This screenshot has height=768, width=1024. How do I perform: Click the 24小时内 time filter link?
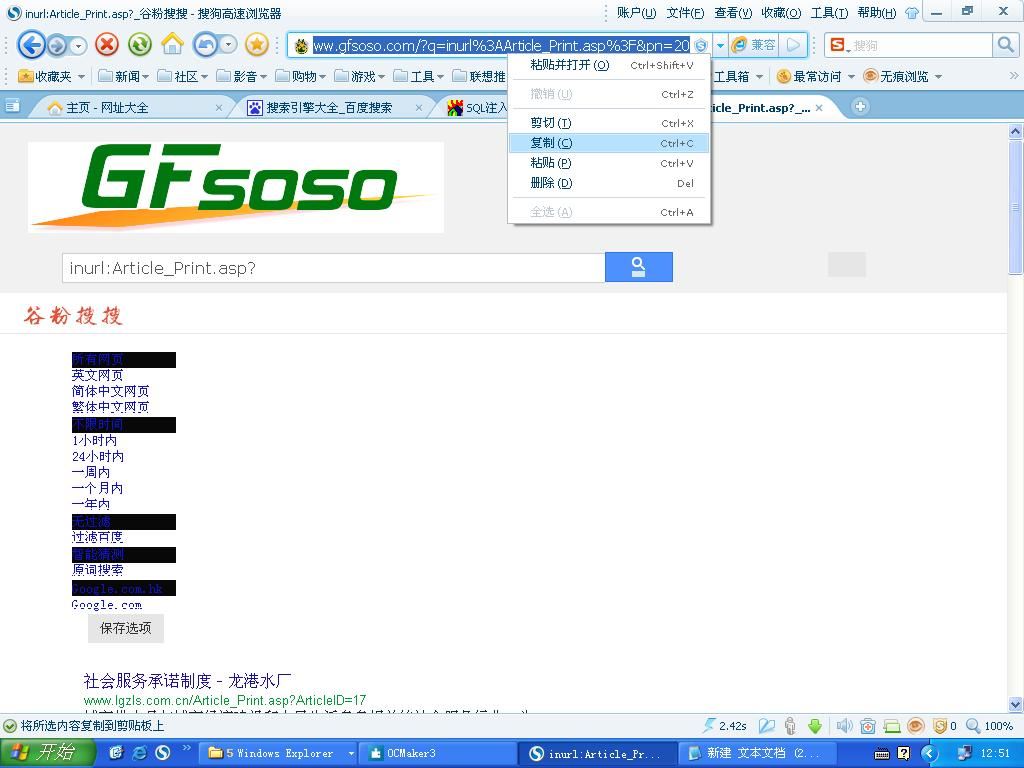(97, 456)
